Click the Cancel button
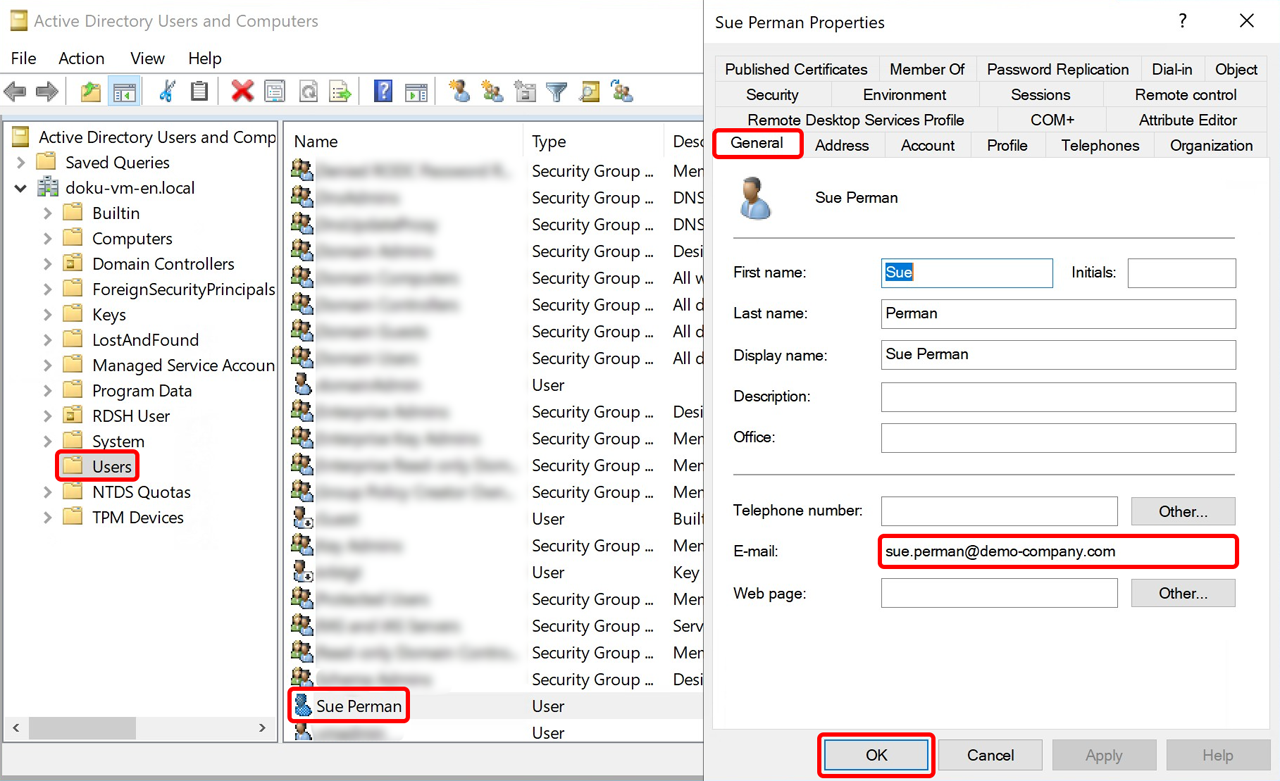This screenshot has width=1280, height=781. 990,755
